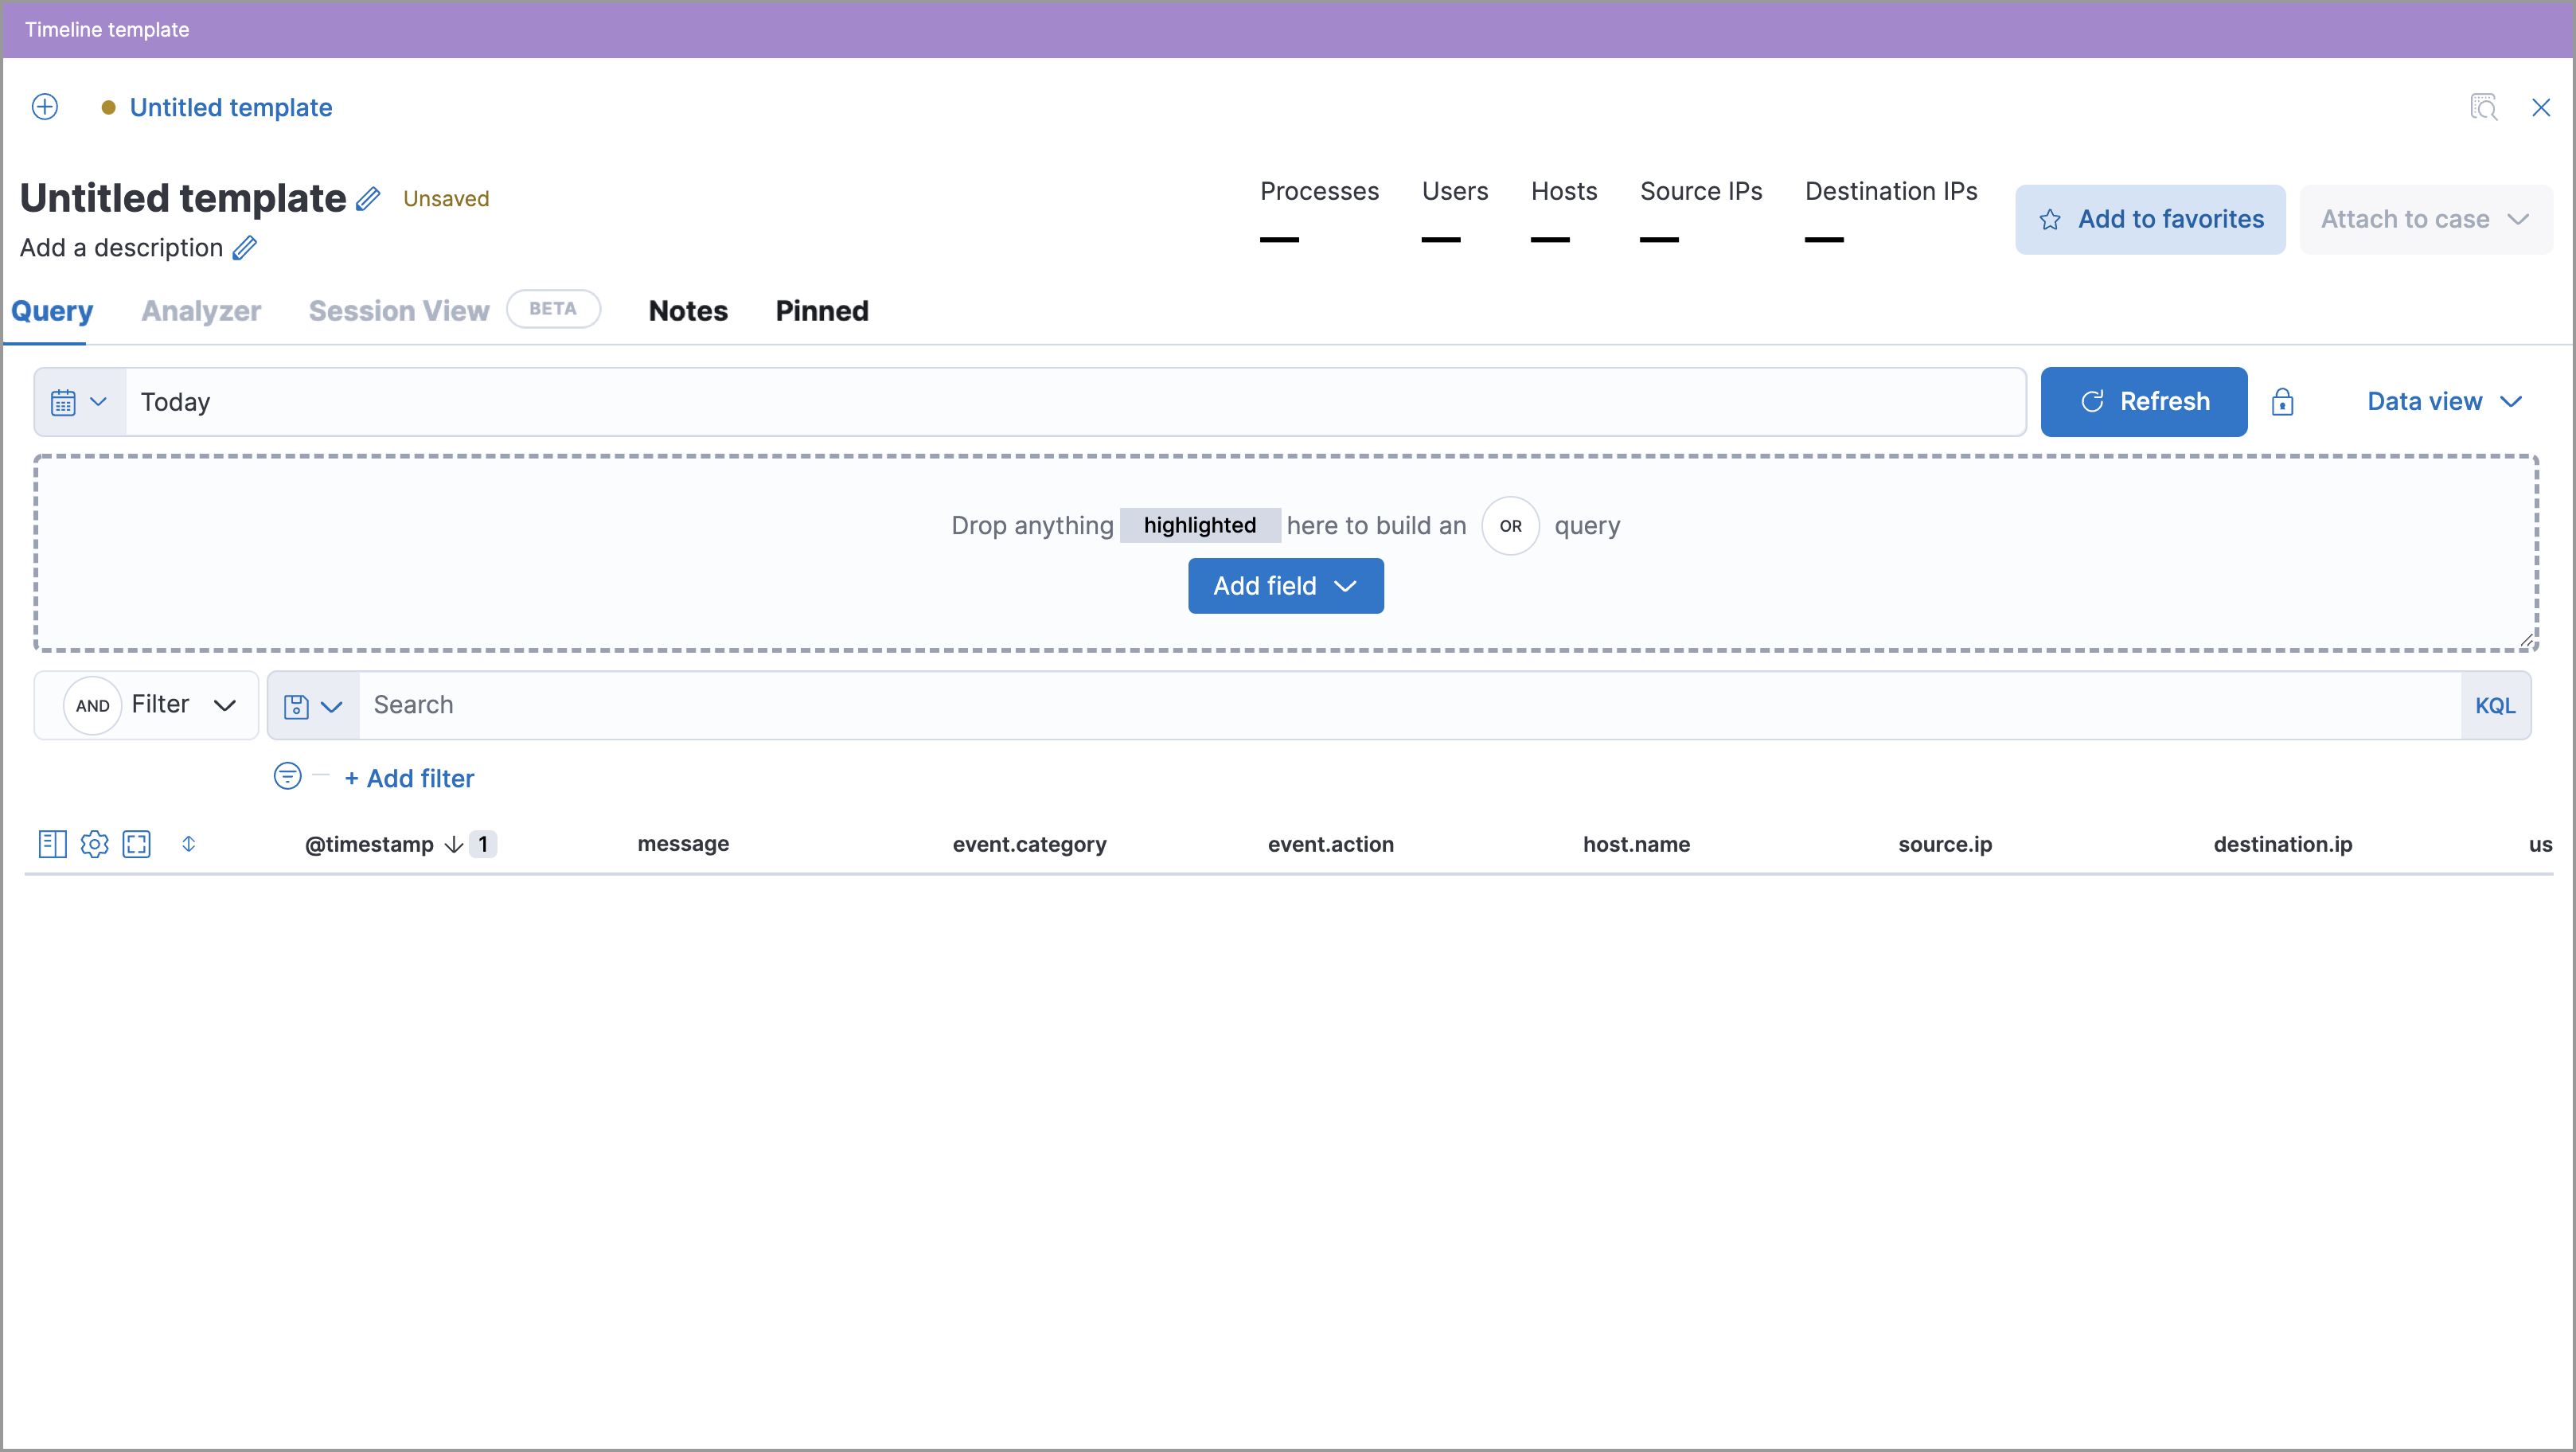Switch to the Analyzer tab
Viewport: 2576px width, 1452px height.
200,311
